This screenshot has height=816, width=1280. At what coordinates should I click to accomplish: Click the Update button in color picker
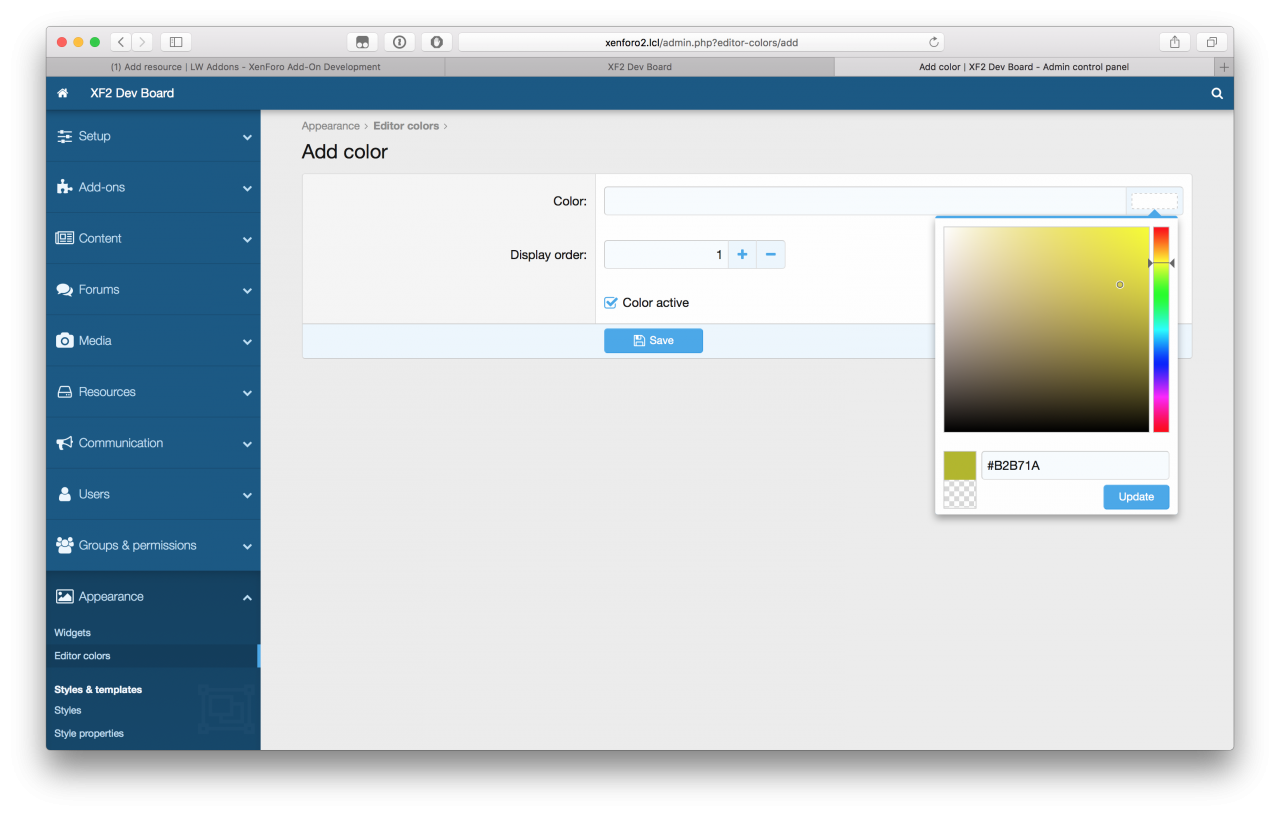point(1136,497)
